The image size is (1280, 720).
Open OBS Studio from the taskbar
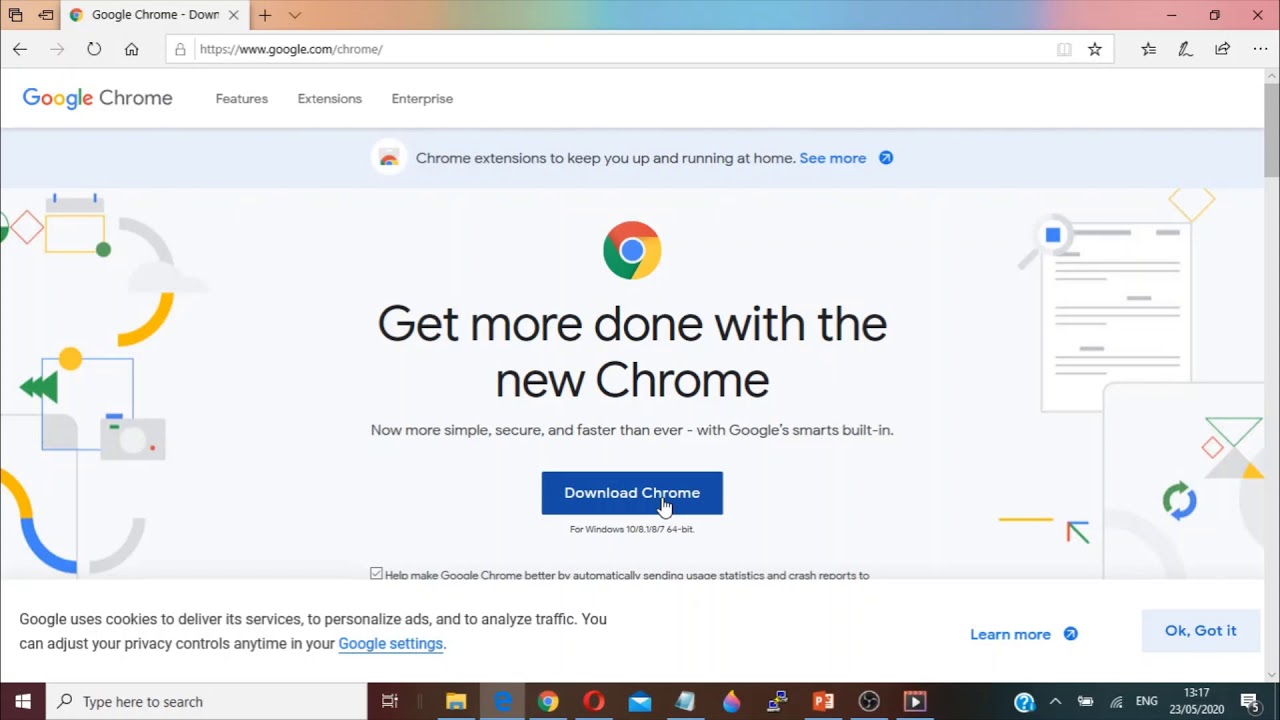869,702
